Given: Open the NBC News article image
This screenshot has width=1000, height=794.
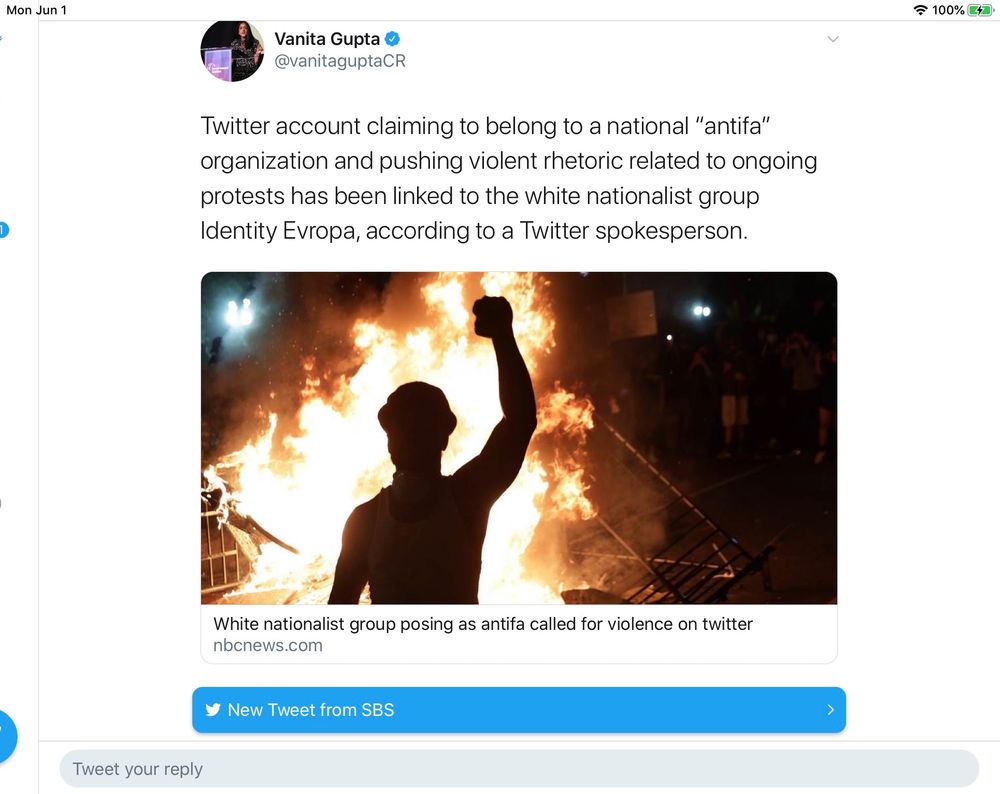Looking at the screenshot, I should point(518,438).
